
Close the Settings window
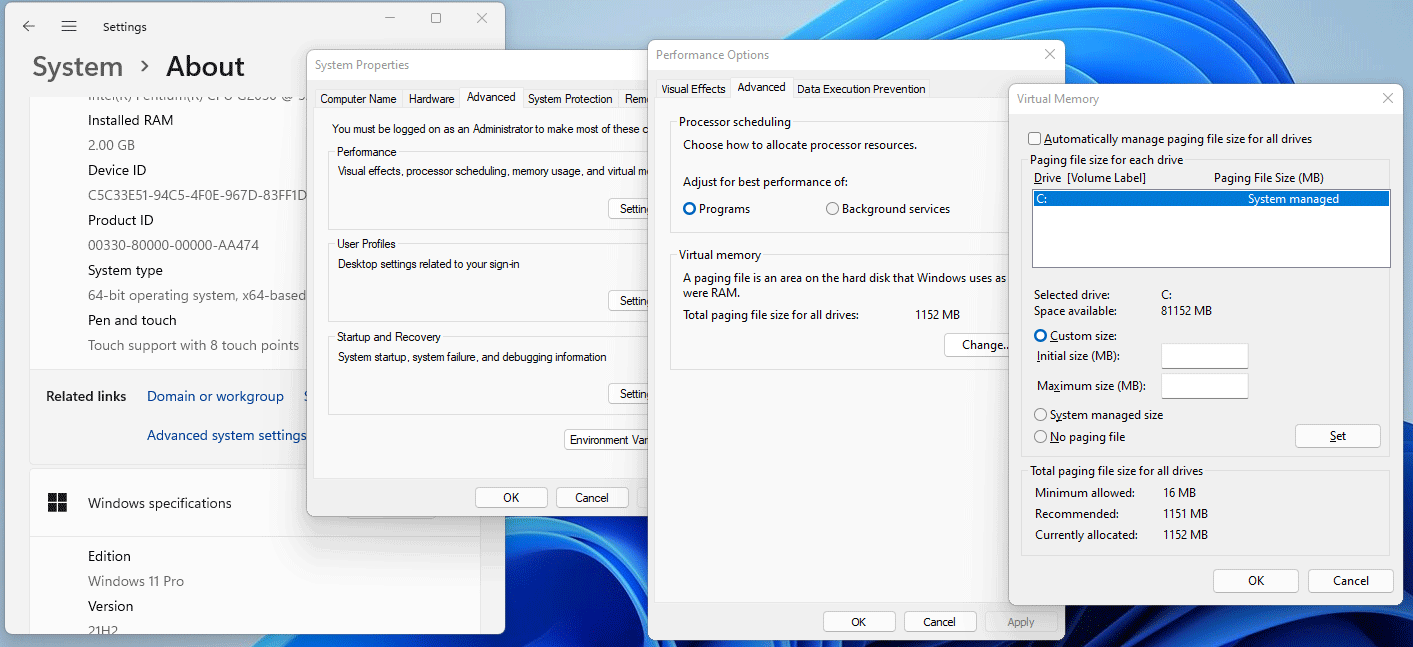[482, 18]
